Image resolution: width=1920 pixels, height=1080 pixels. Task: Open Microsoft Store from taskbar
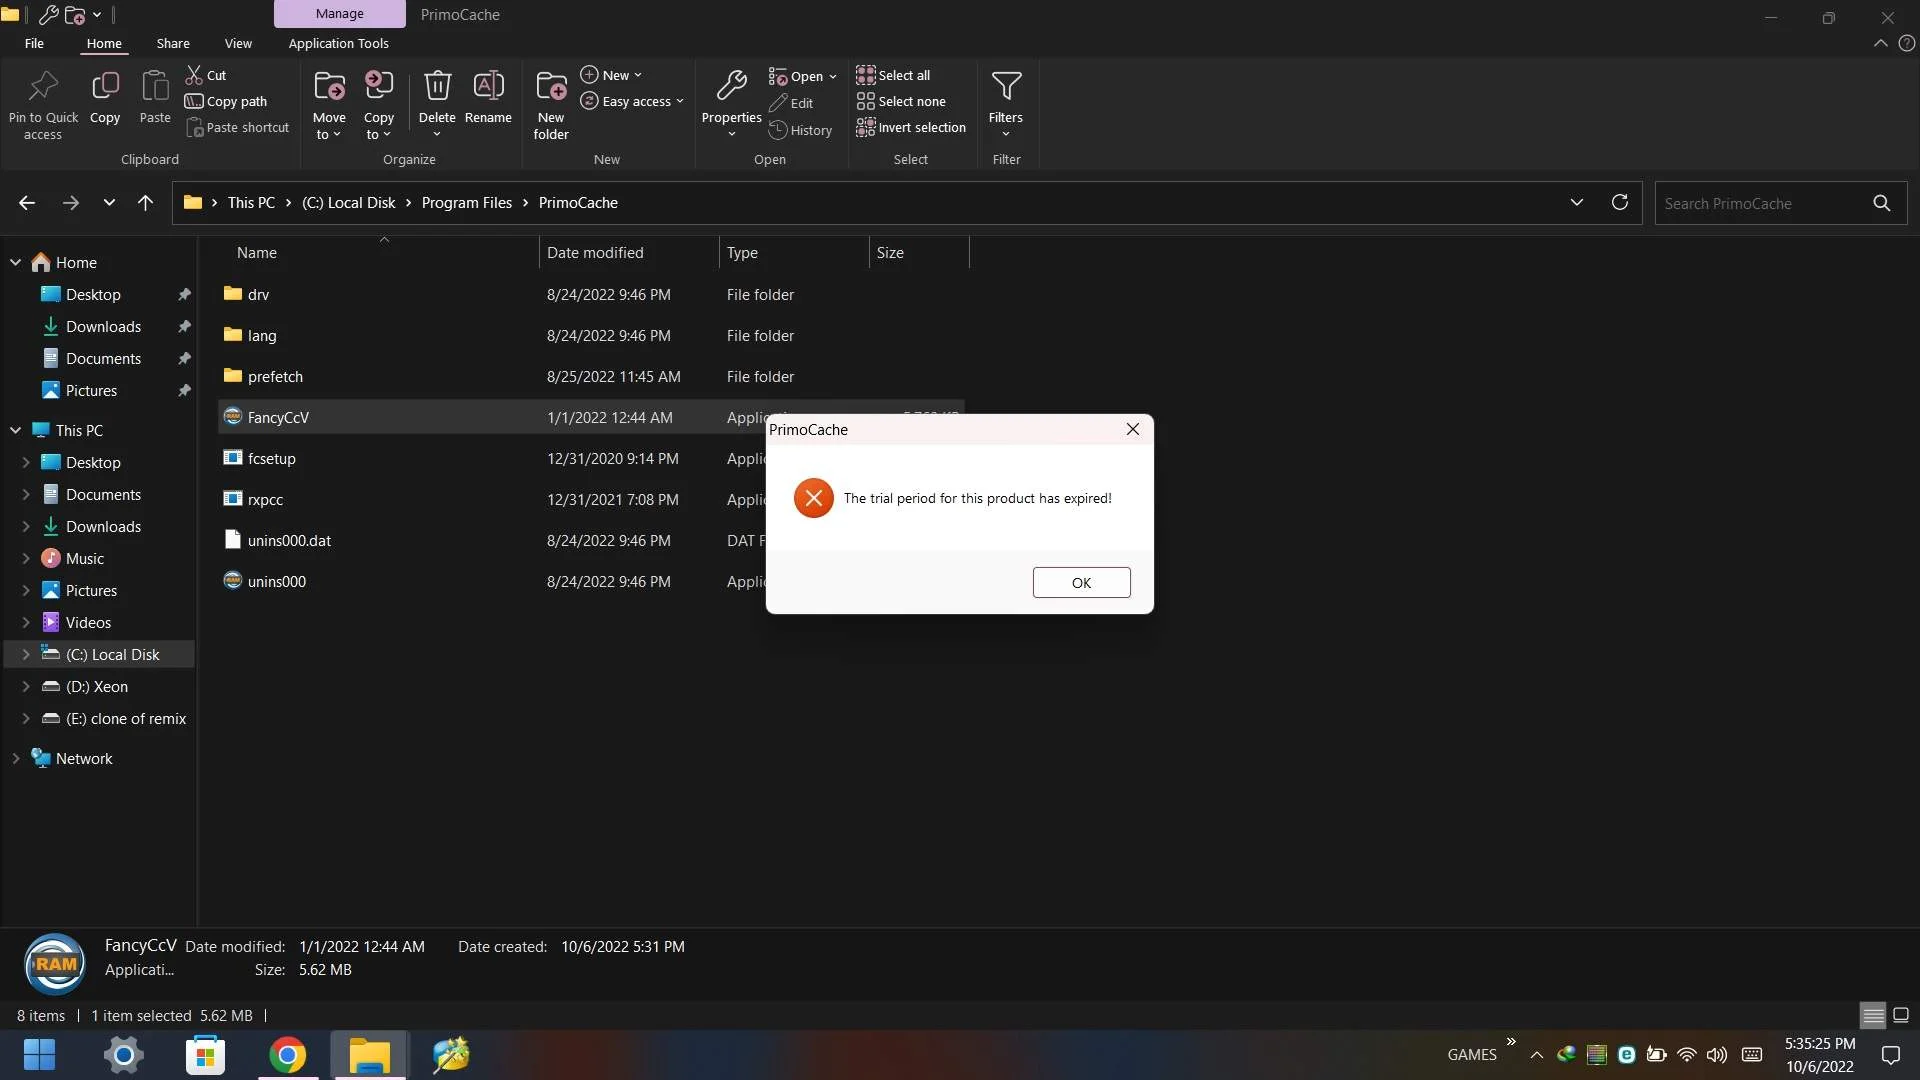click(205, 1055)
